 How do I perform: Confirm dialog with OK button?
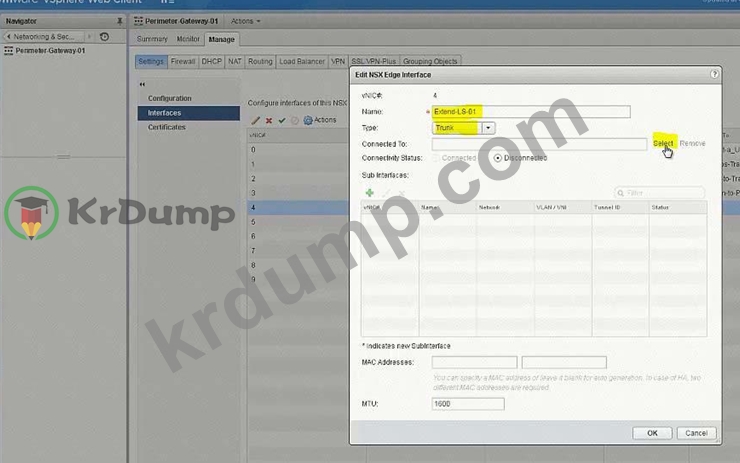click(652, 433)
